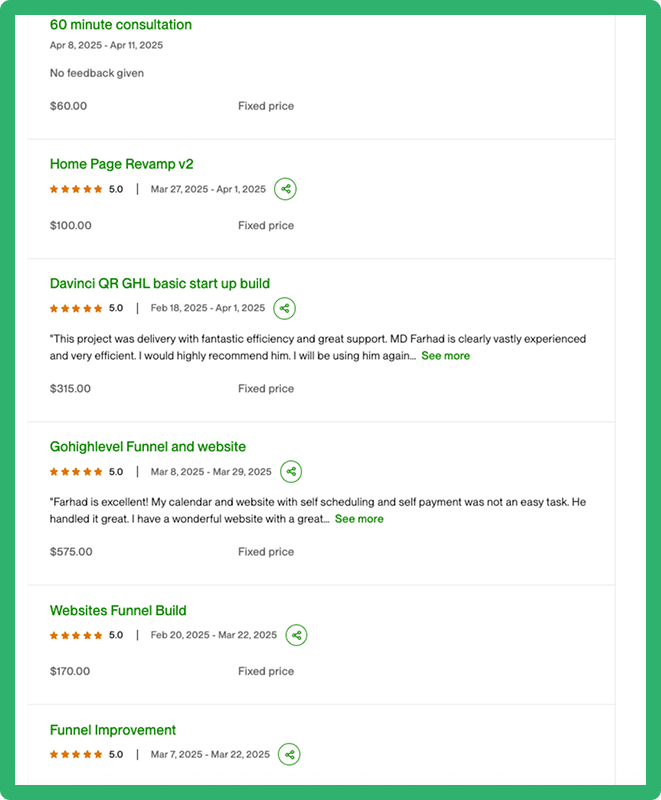Screen dimensions: 661x800
Task: Click the Apr 8, 2025 - Apr 11, 2025 date range
Action: tap(106, 45)
